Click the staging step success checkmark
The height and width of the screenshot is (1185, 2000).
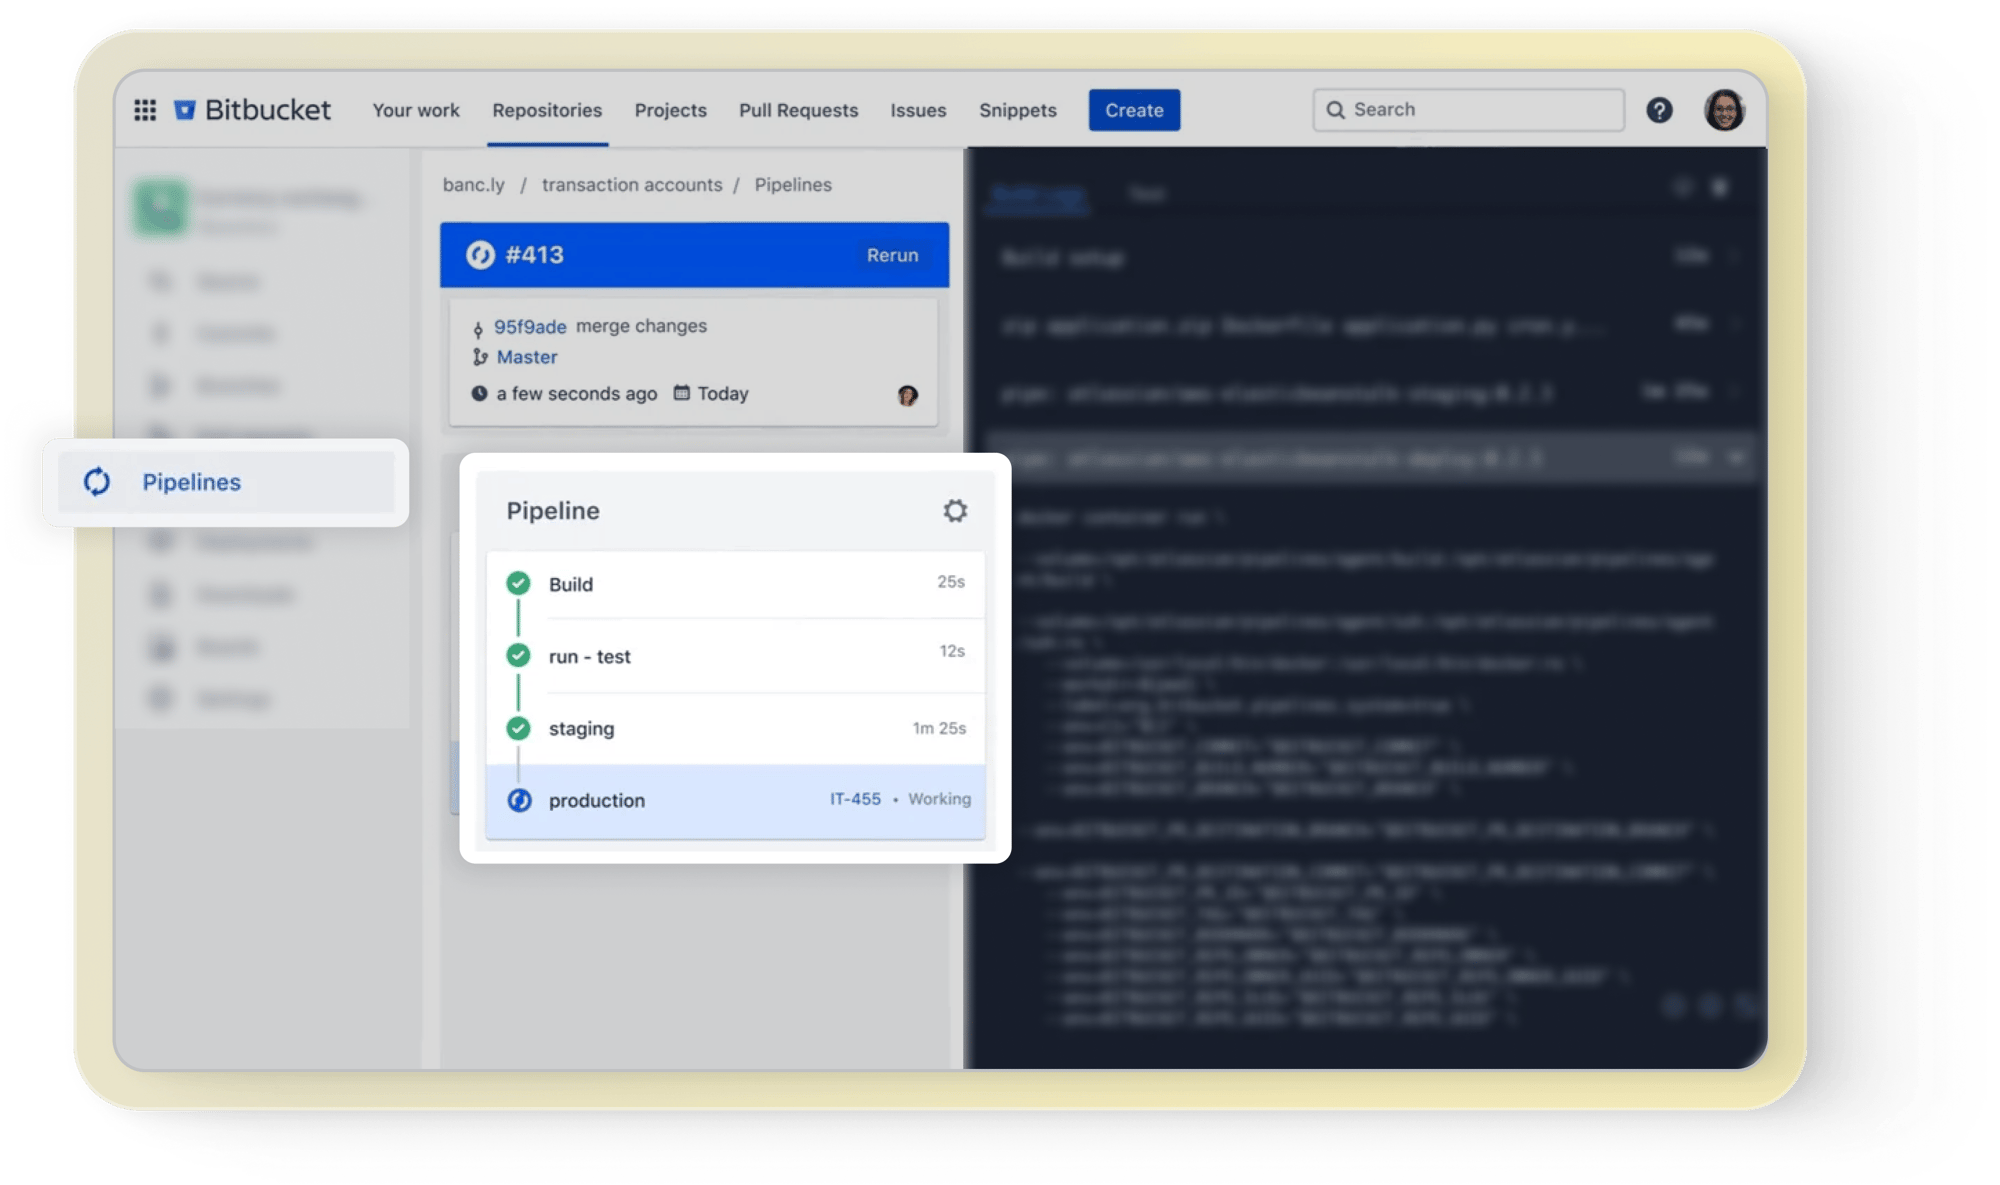518,728
